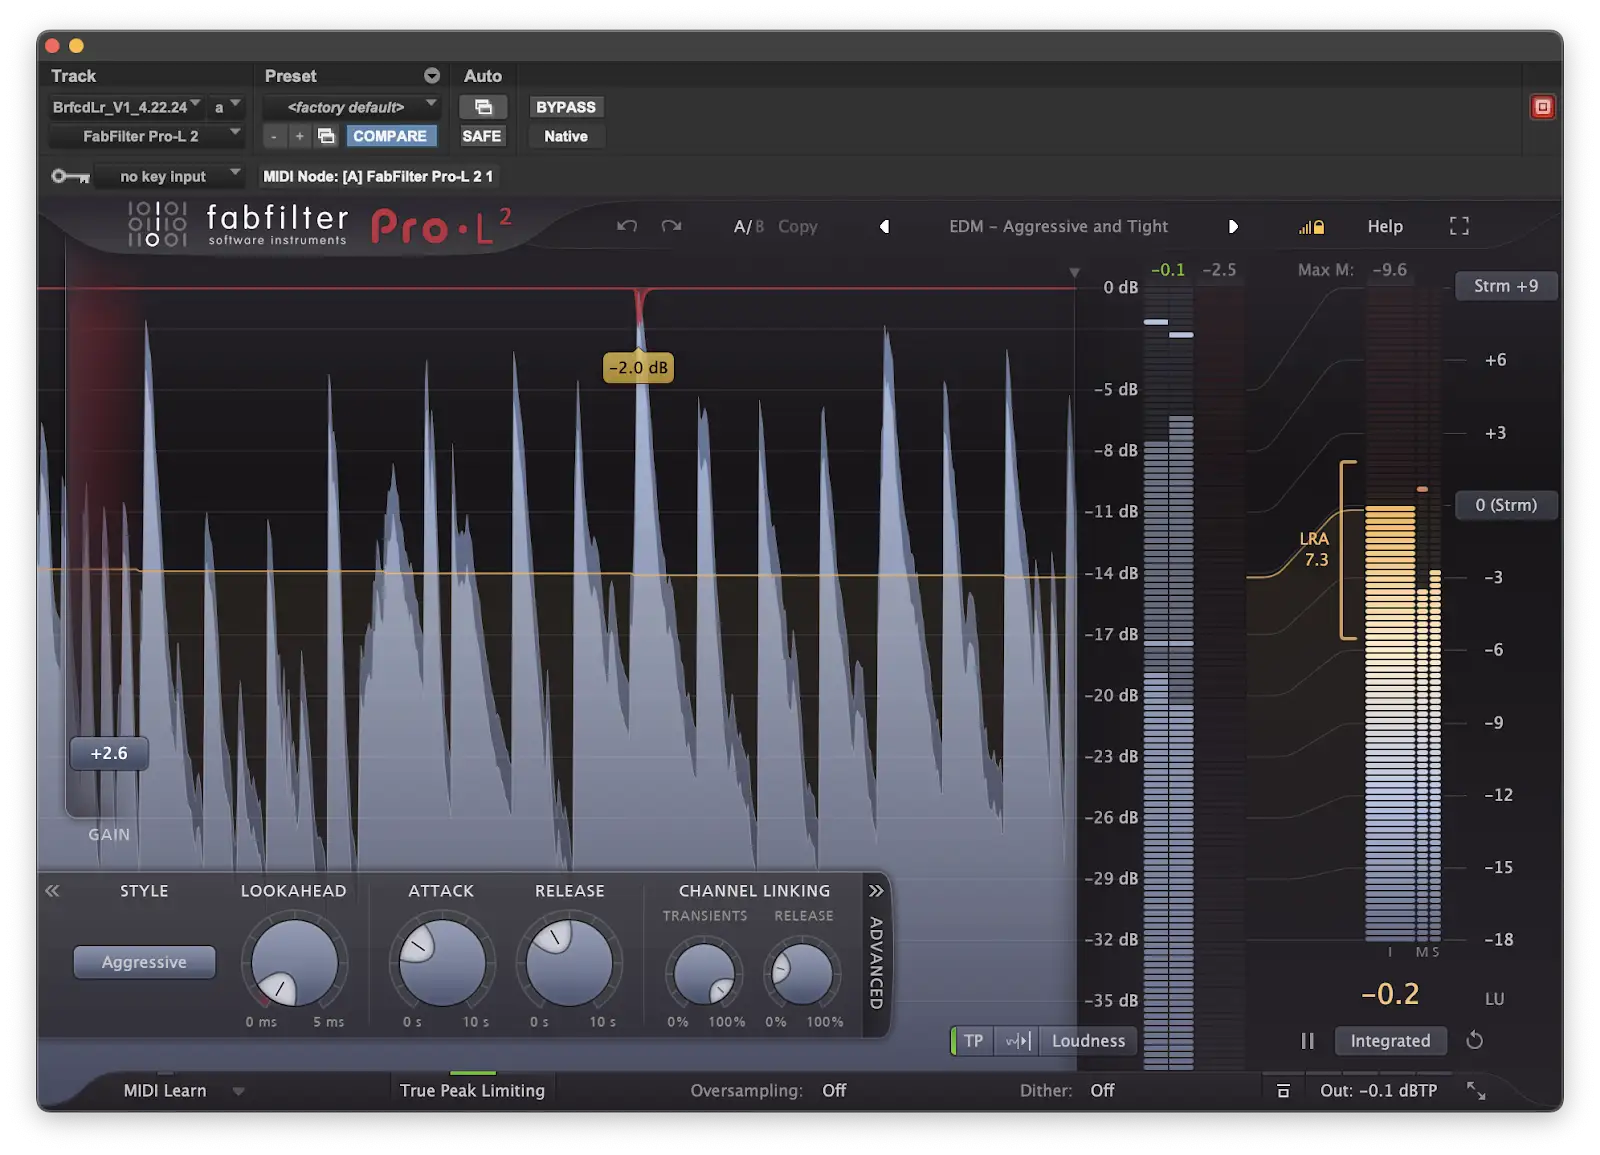Open the Integrated loudness mode dropdown

pyautogui.click(x=1390, y=1041)
